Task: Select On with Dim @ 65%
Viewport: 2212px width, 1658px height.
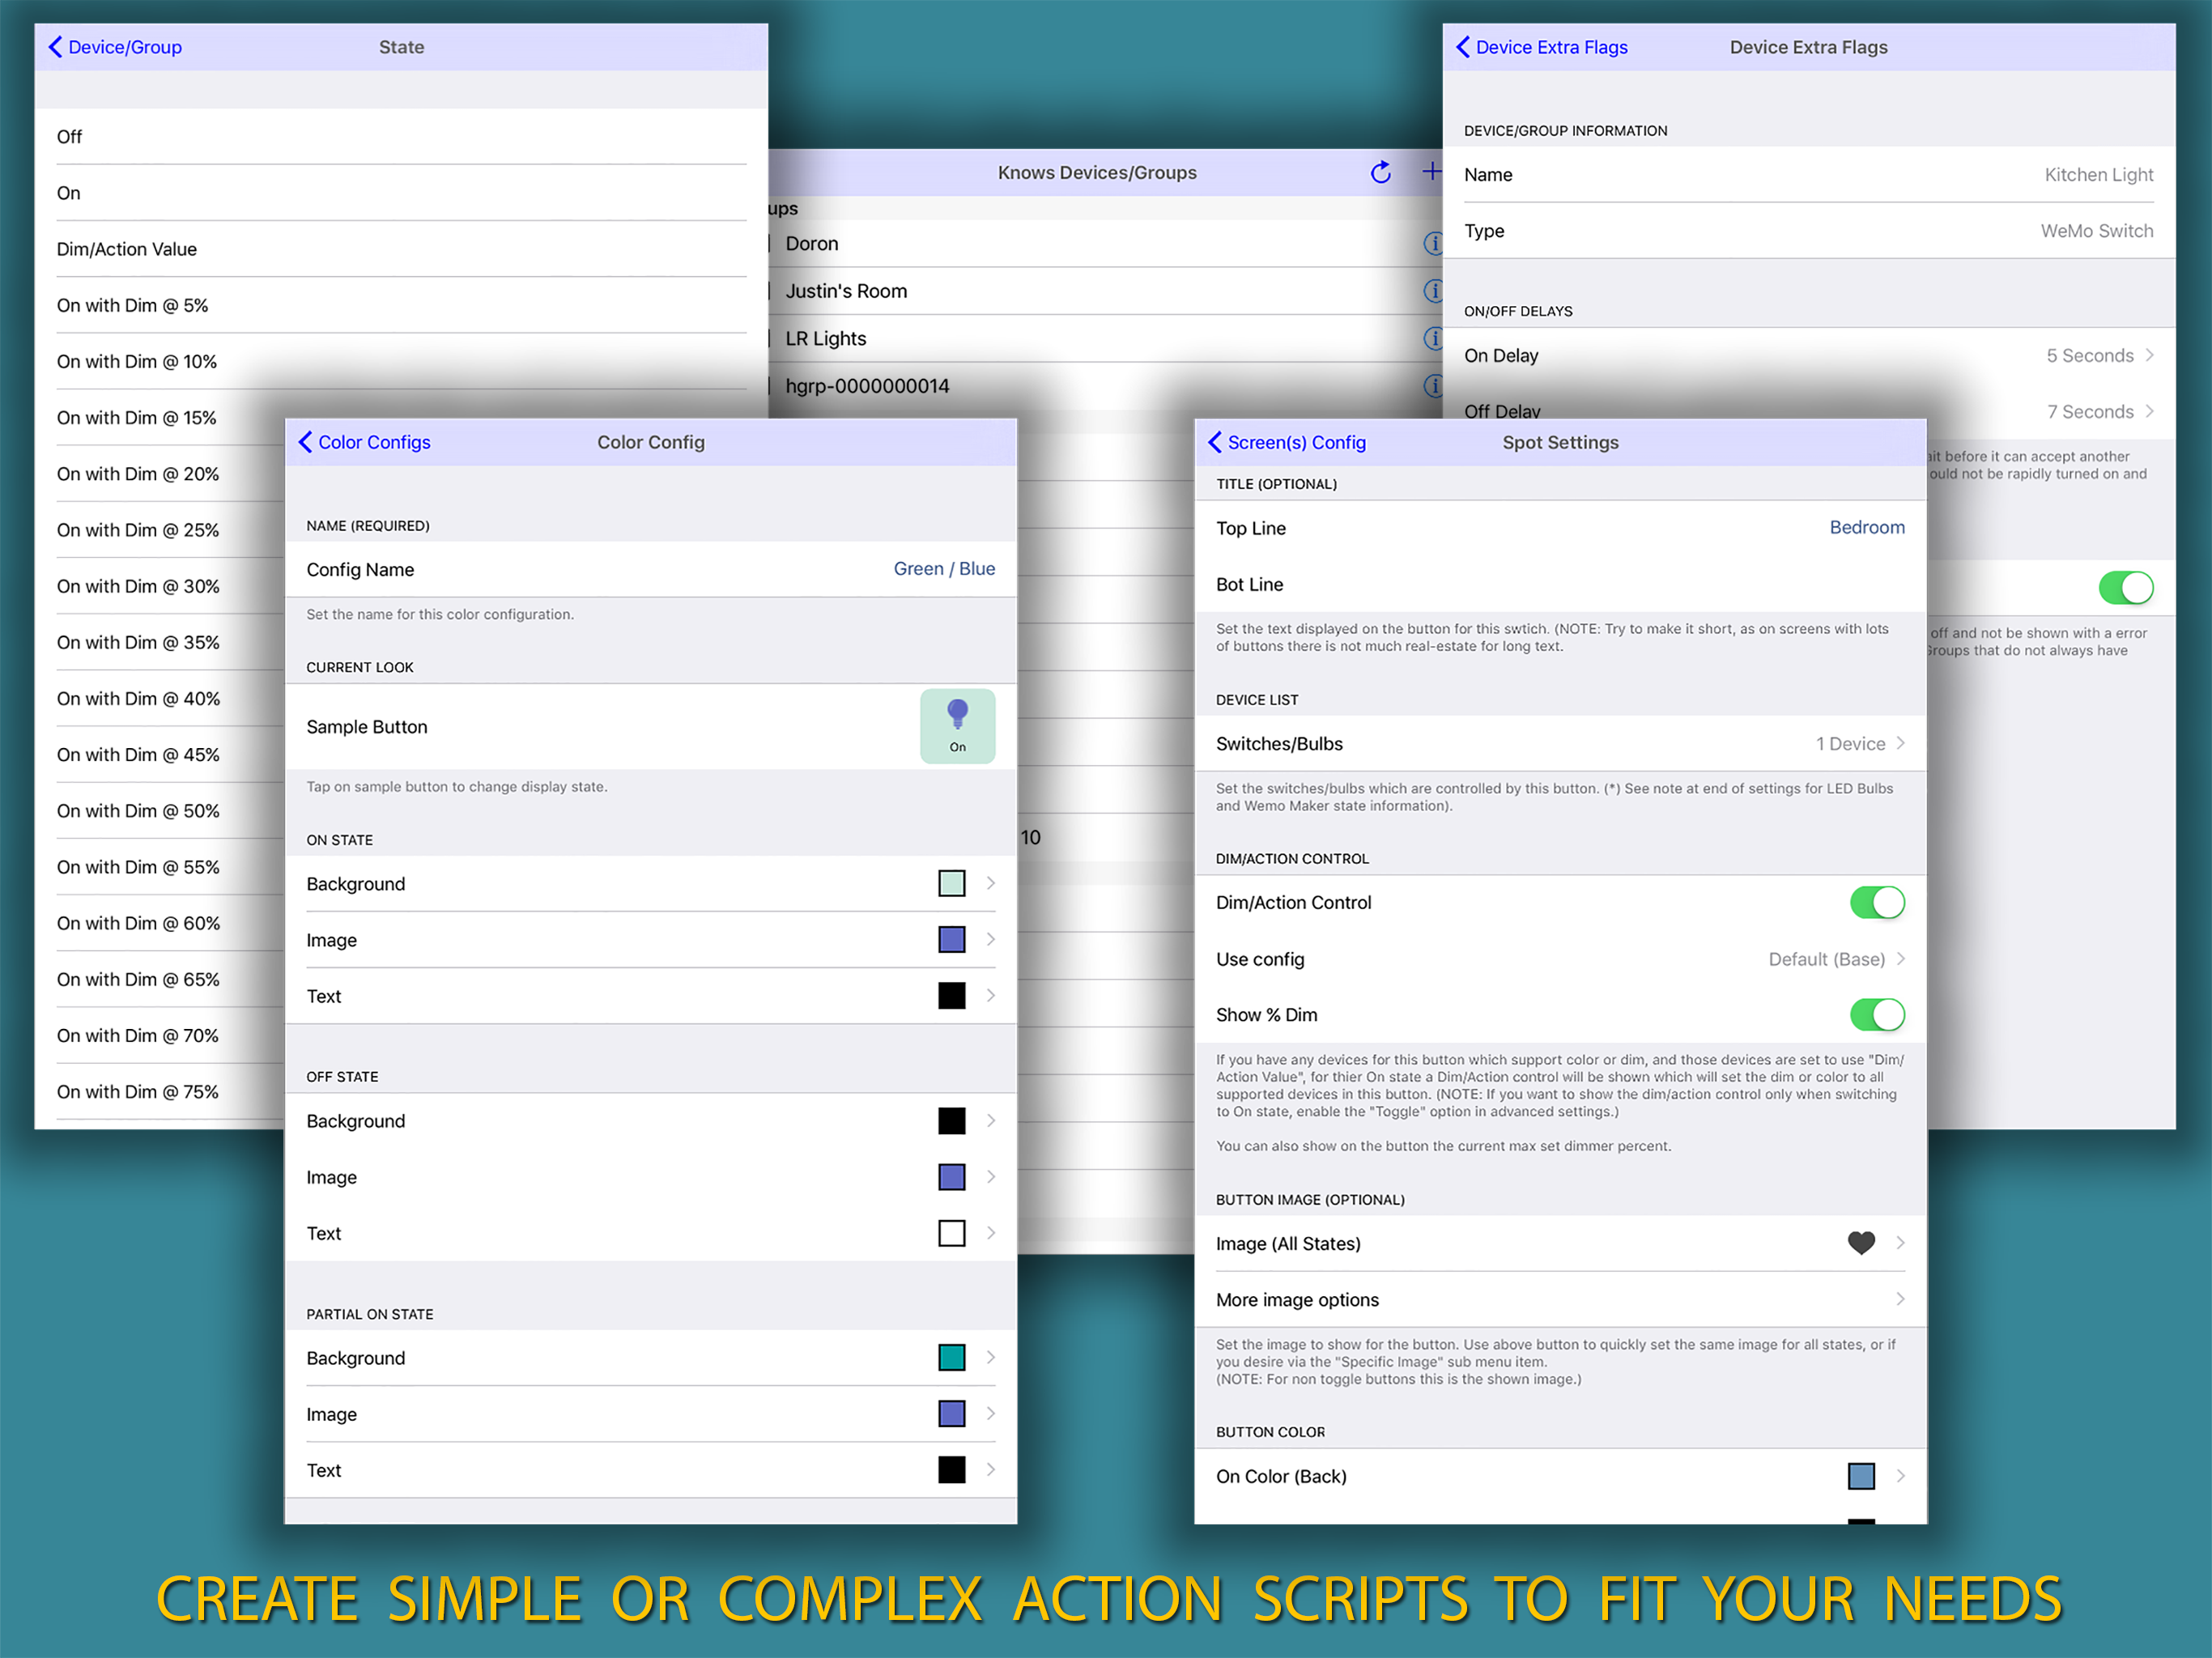Action: [160, 979]
